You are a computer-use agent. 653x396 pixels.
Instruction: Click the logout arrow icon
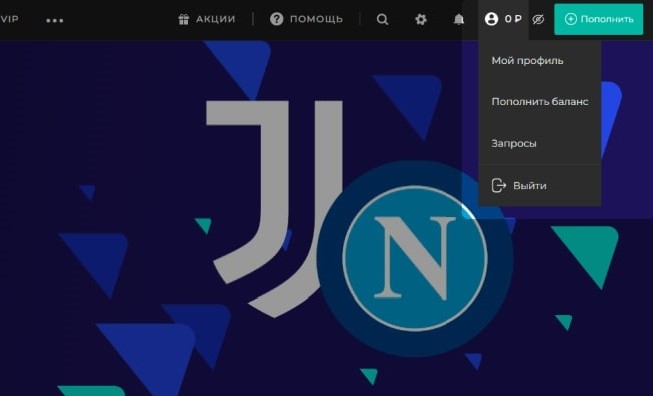(498, 185)
